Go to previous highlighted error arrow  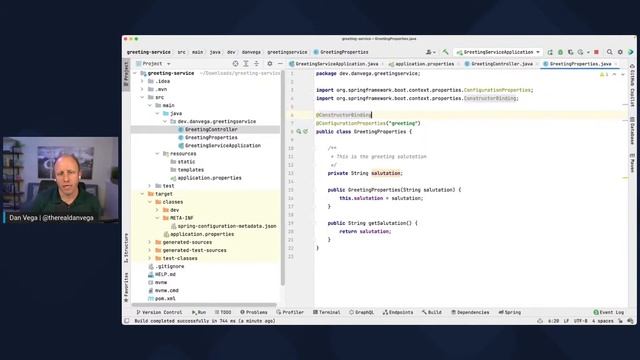click(614, 74)
